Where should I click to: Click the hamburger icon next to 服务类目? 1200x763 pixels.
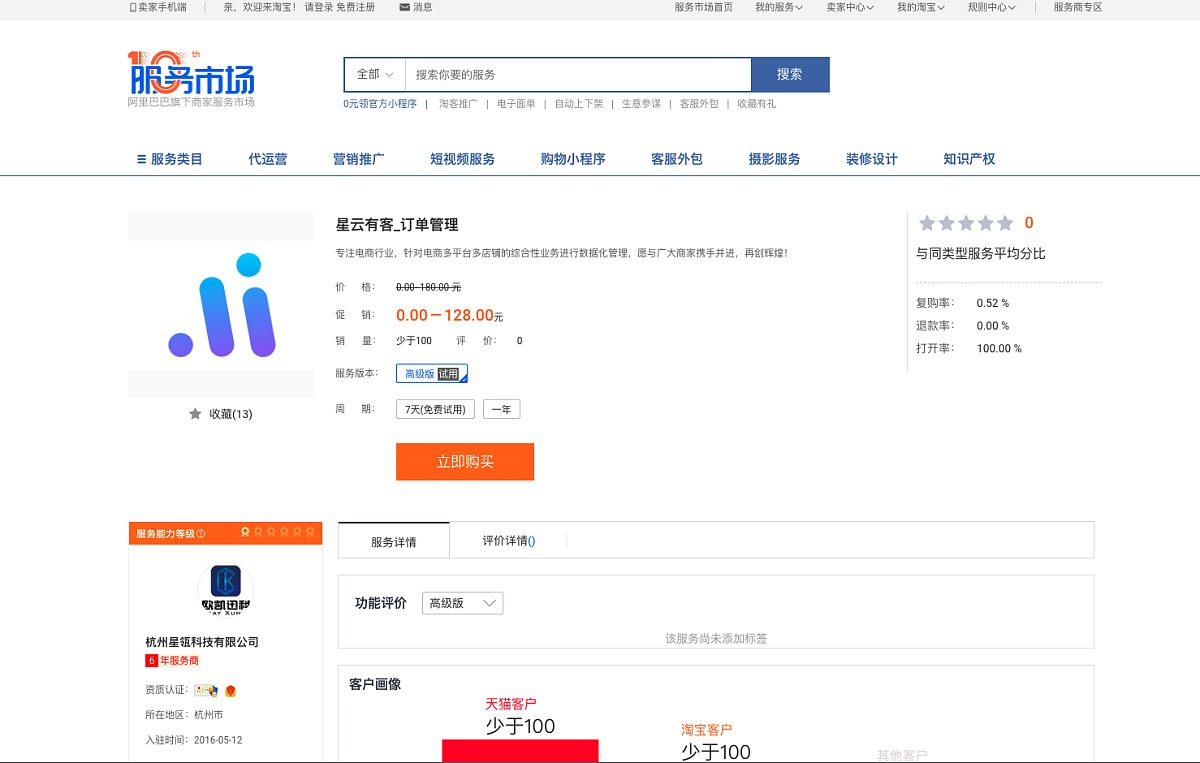pos(141,159)
